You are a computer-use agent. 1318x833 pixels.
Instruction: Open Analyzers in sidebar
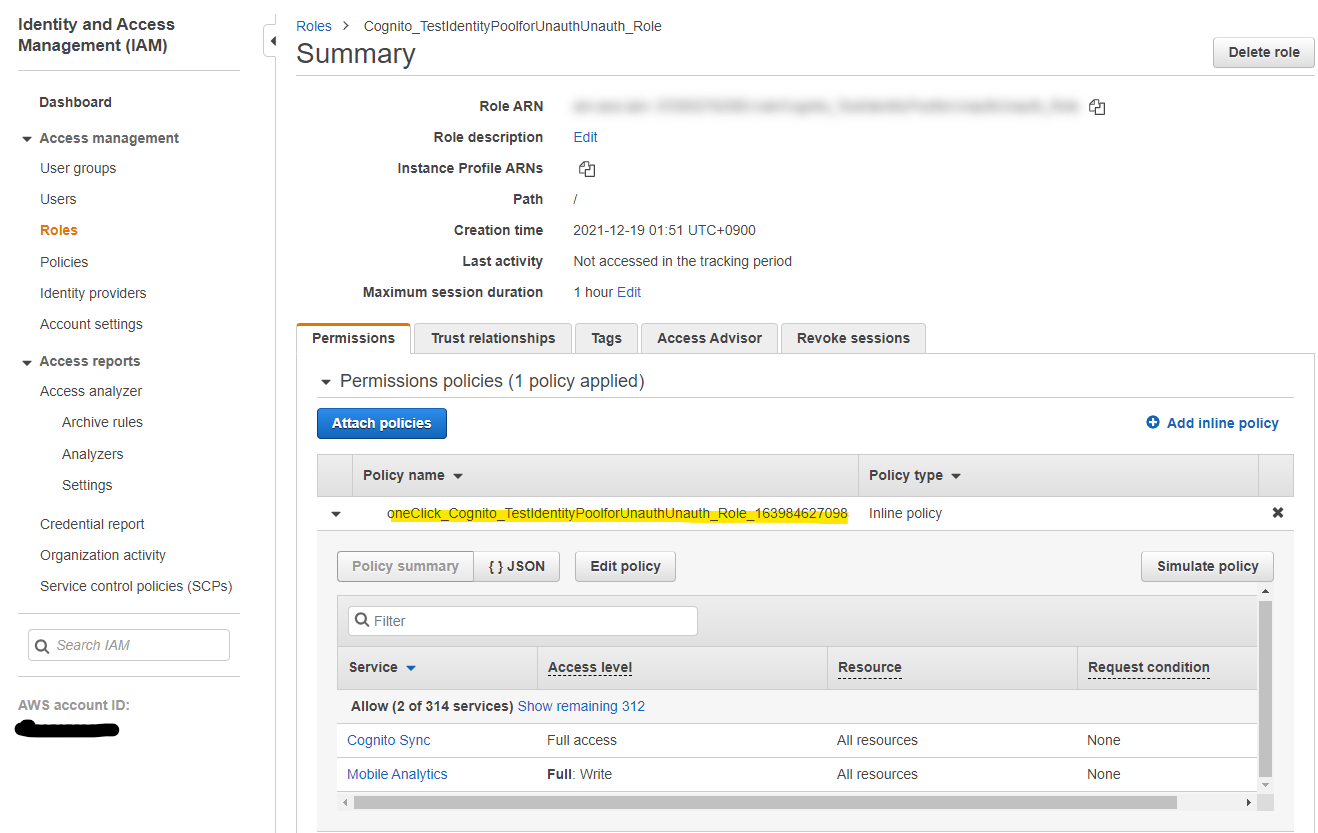pos(92,454)
